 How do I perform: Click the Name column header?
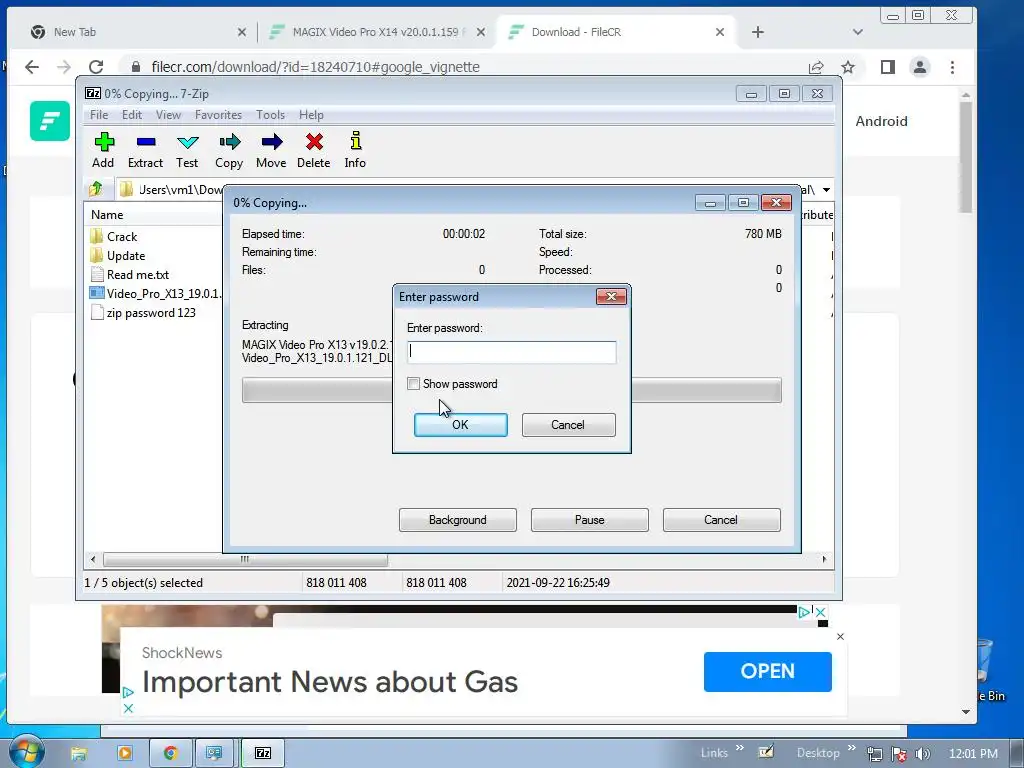coord(107,215)
